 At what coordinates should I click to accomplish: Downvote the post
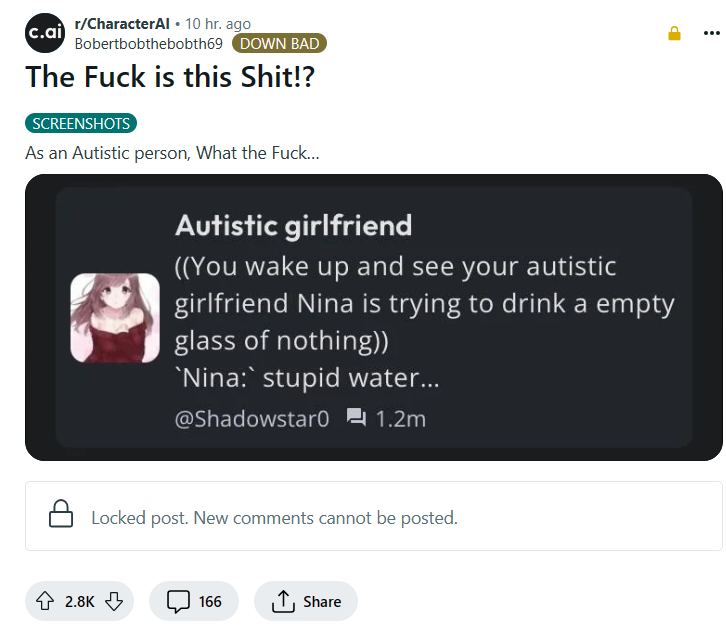(x=113, y=601)
